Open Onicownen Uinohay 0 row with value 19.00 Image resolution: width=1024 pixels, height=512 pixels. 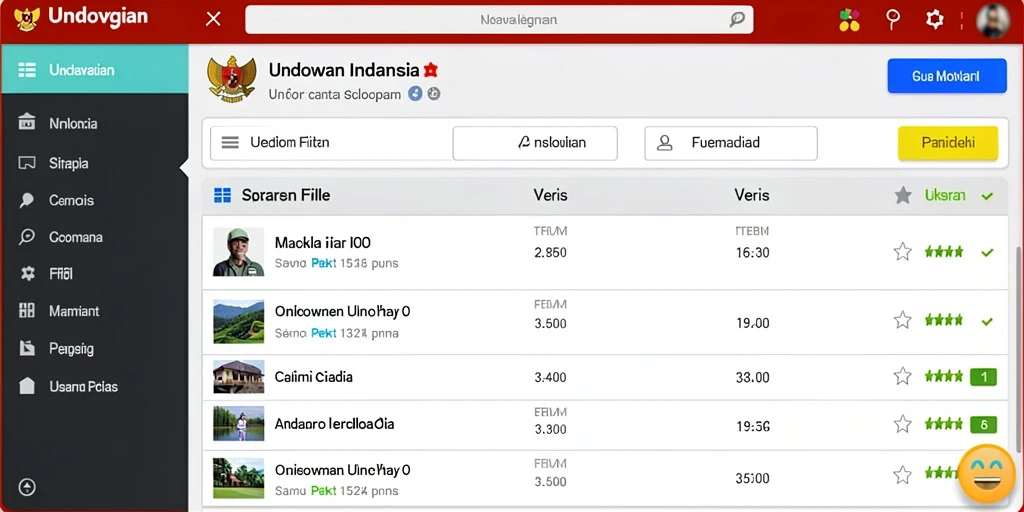(342, 312)
